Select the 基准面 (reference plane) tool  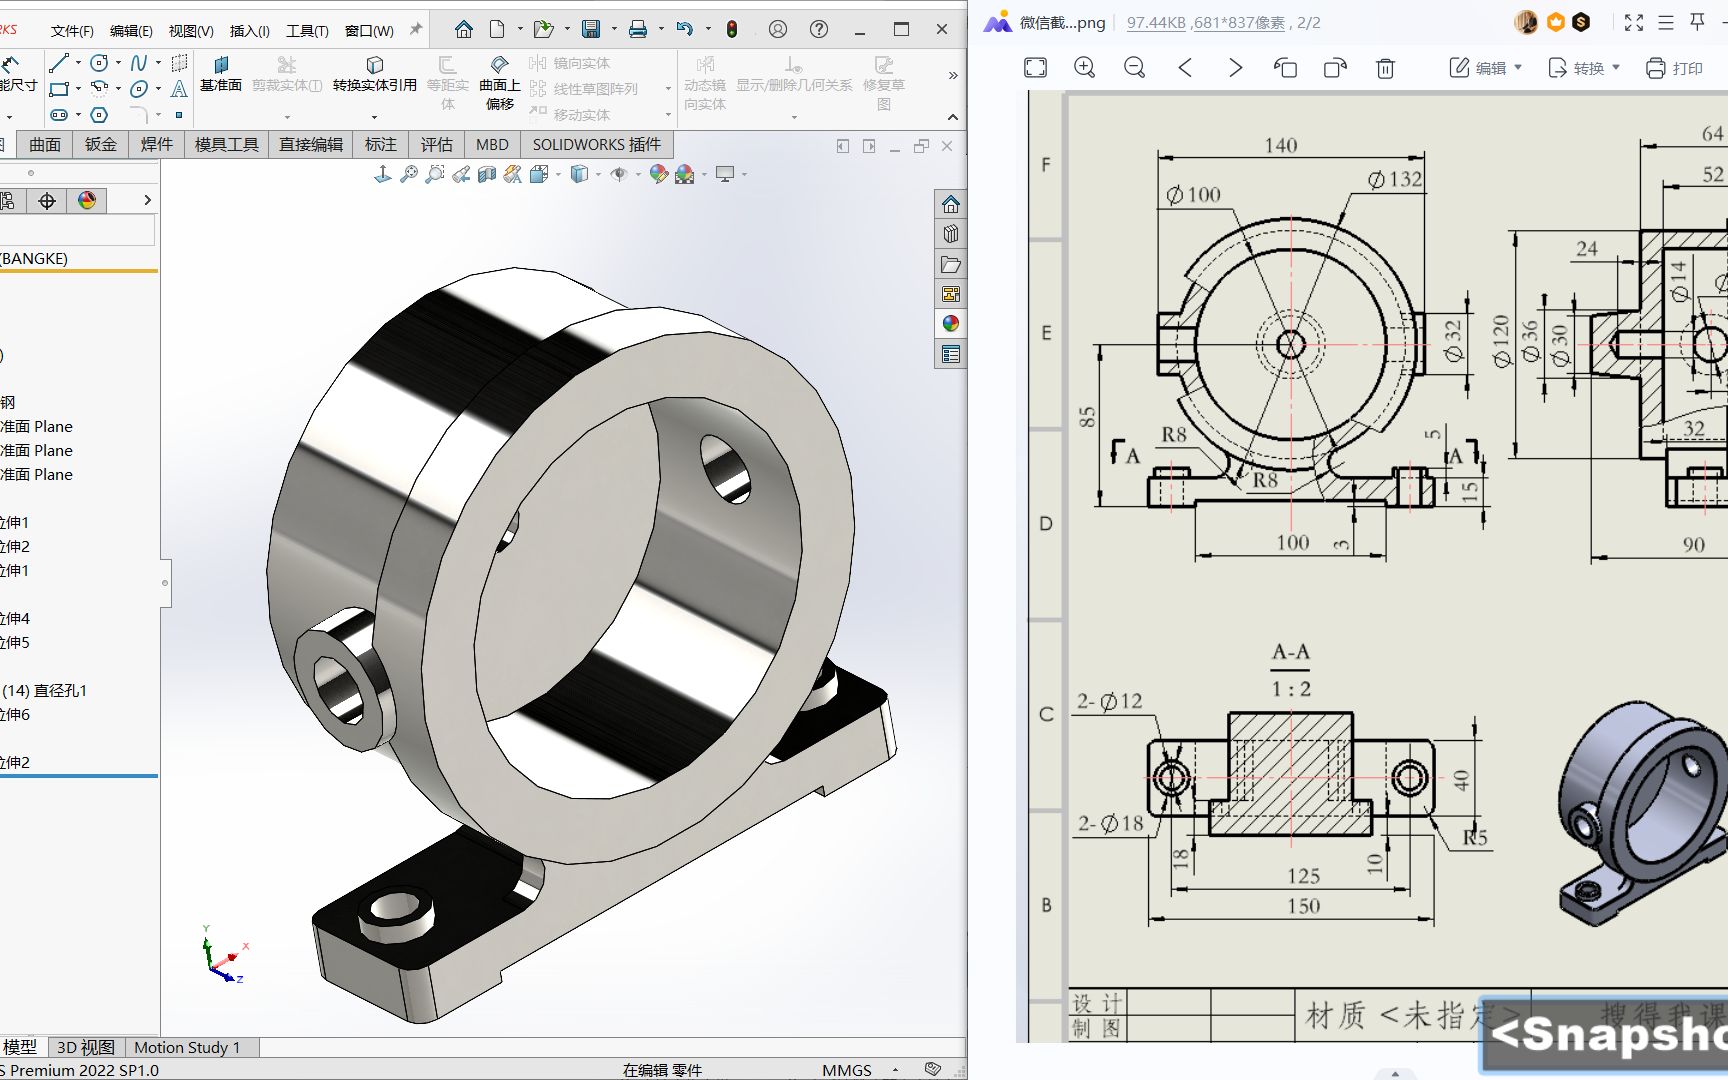tap(221, 74)
